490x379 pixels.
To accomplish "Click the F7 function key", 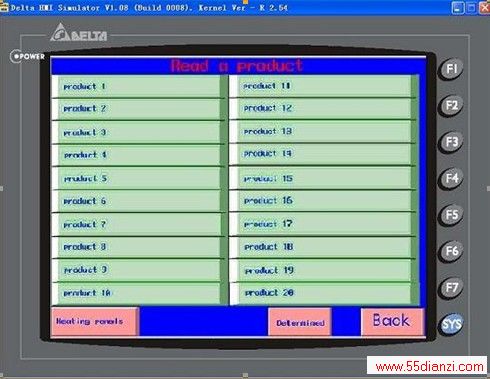I will point(451,287).
